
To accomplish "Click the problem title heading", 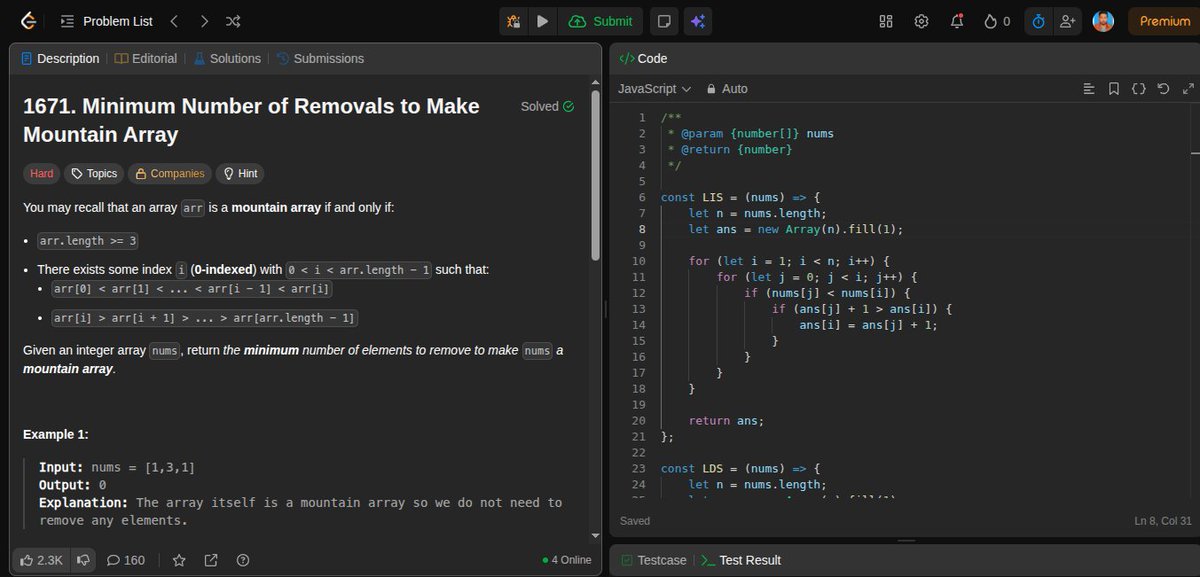I will (x=251, y=120).
